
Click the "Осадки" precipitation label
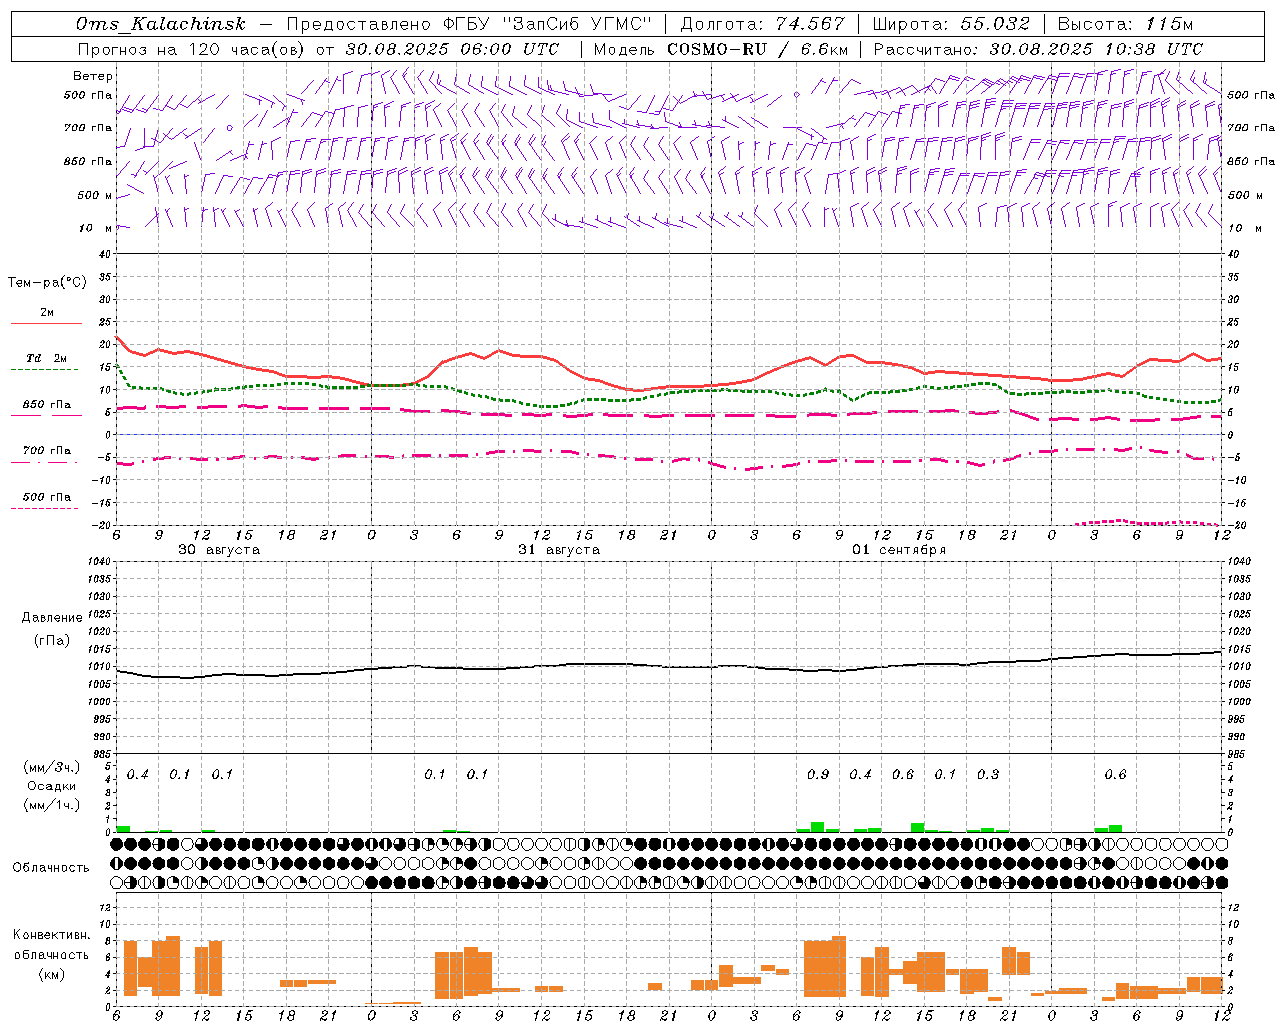tap(52, 787)
